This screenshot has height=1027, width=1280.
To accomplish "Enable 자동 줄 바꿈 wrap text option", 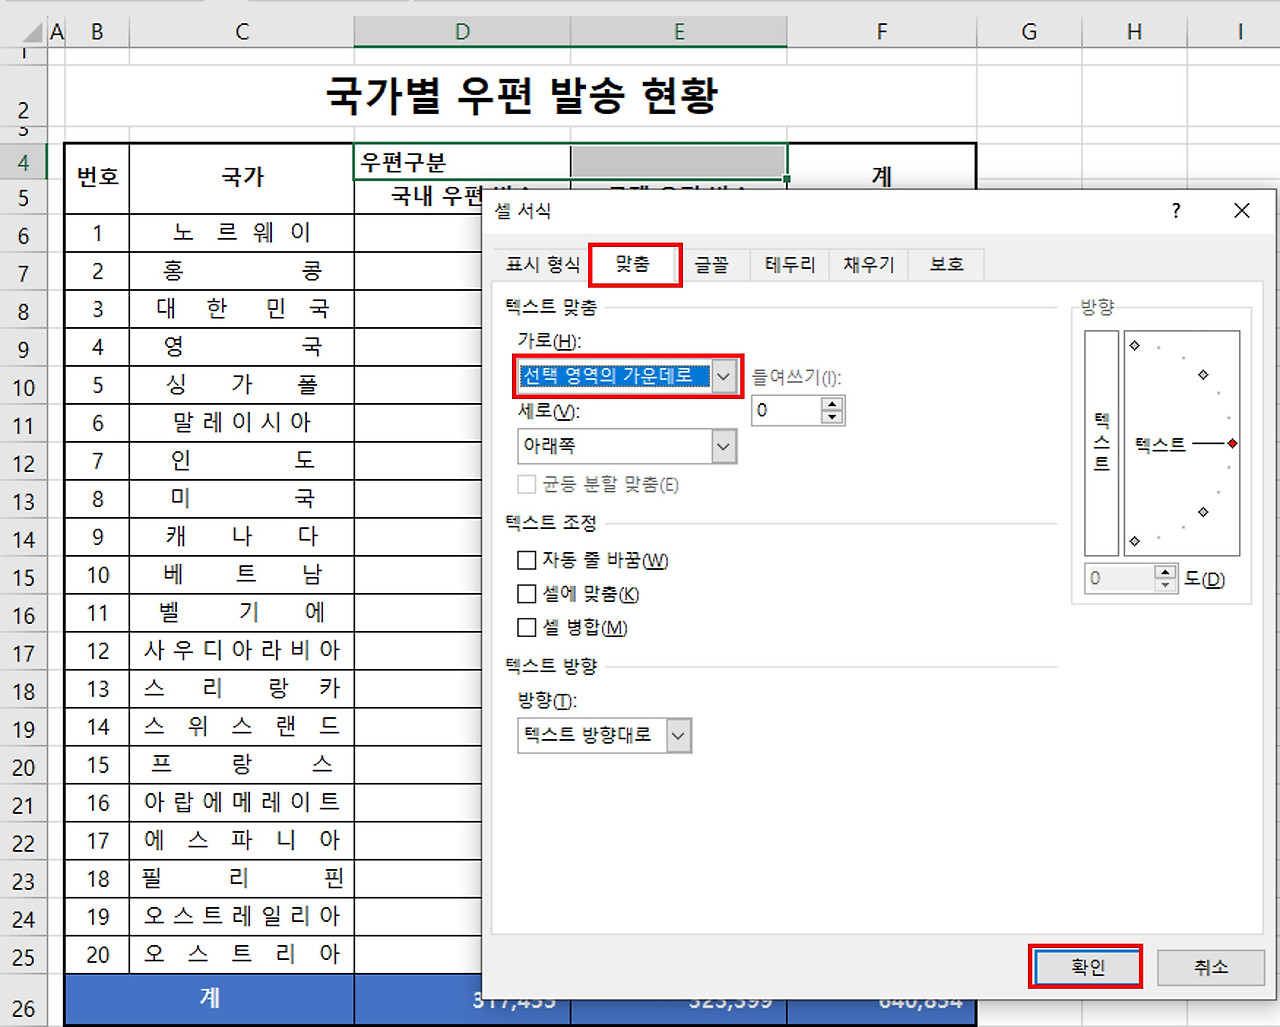I will pos(527,560).
